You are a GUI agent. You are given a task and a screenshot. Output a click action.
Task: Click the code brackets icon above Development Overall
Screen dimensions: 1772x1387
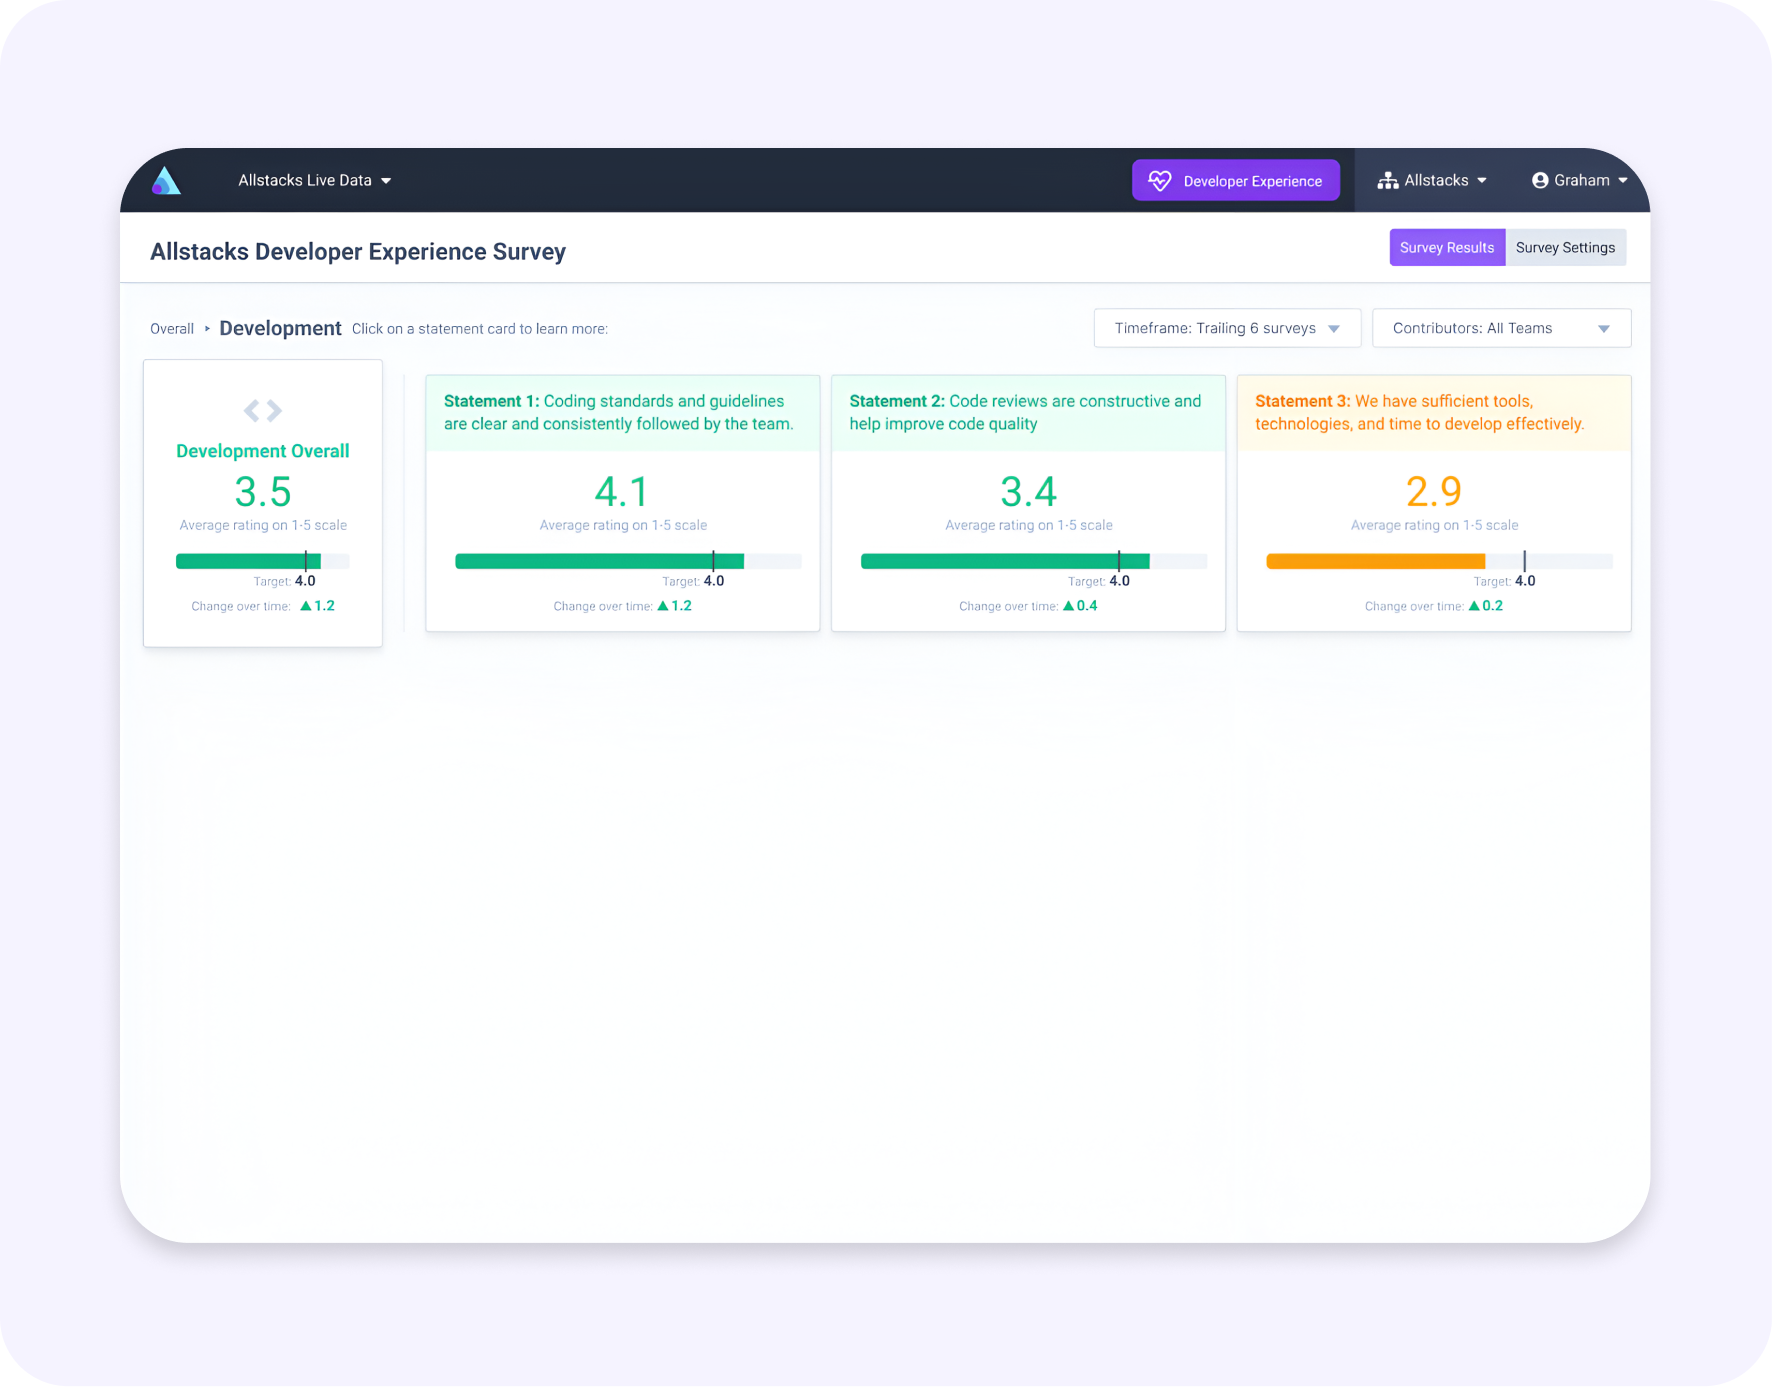[263, 411]
